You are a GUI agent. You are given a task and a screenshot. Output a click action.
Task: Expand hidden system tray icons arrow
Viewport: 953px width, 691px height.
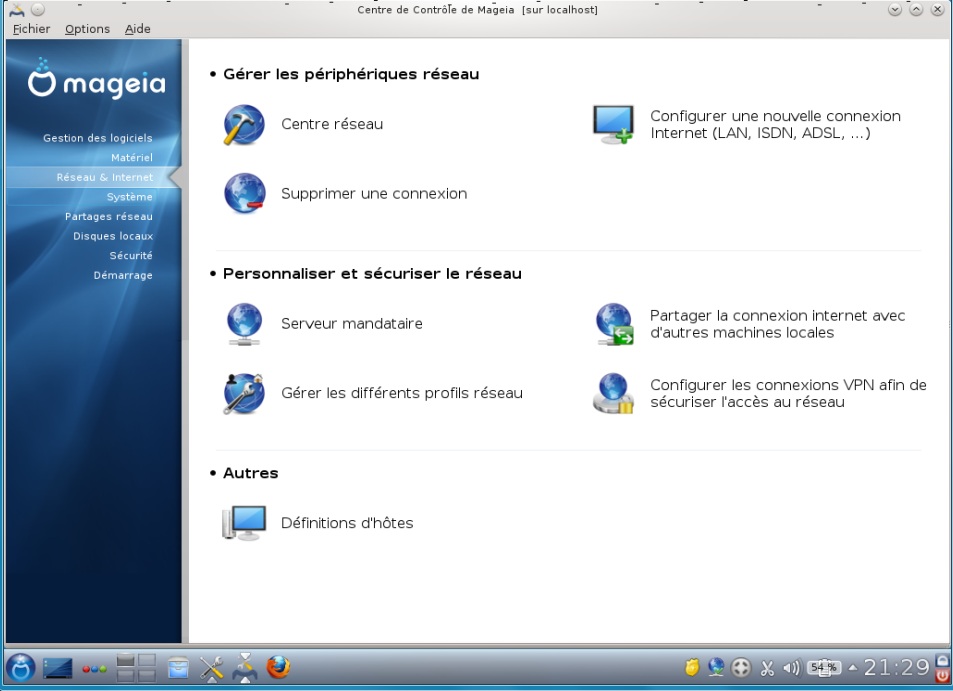pyautogui.click(x=853, y=668)
